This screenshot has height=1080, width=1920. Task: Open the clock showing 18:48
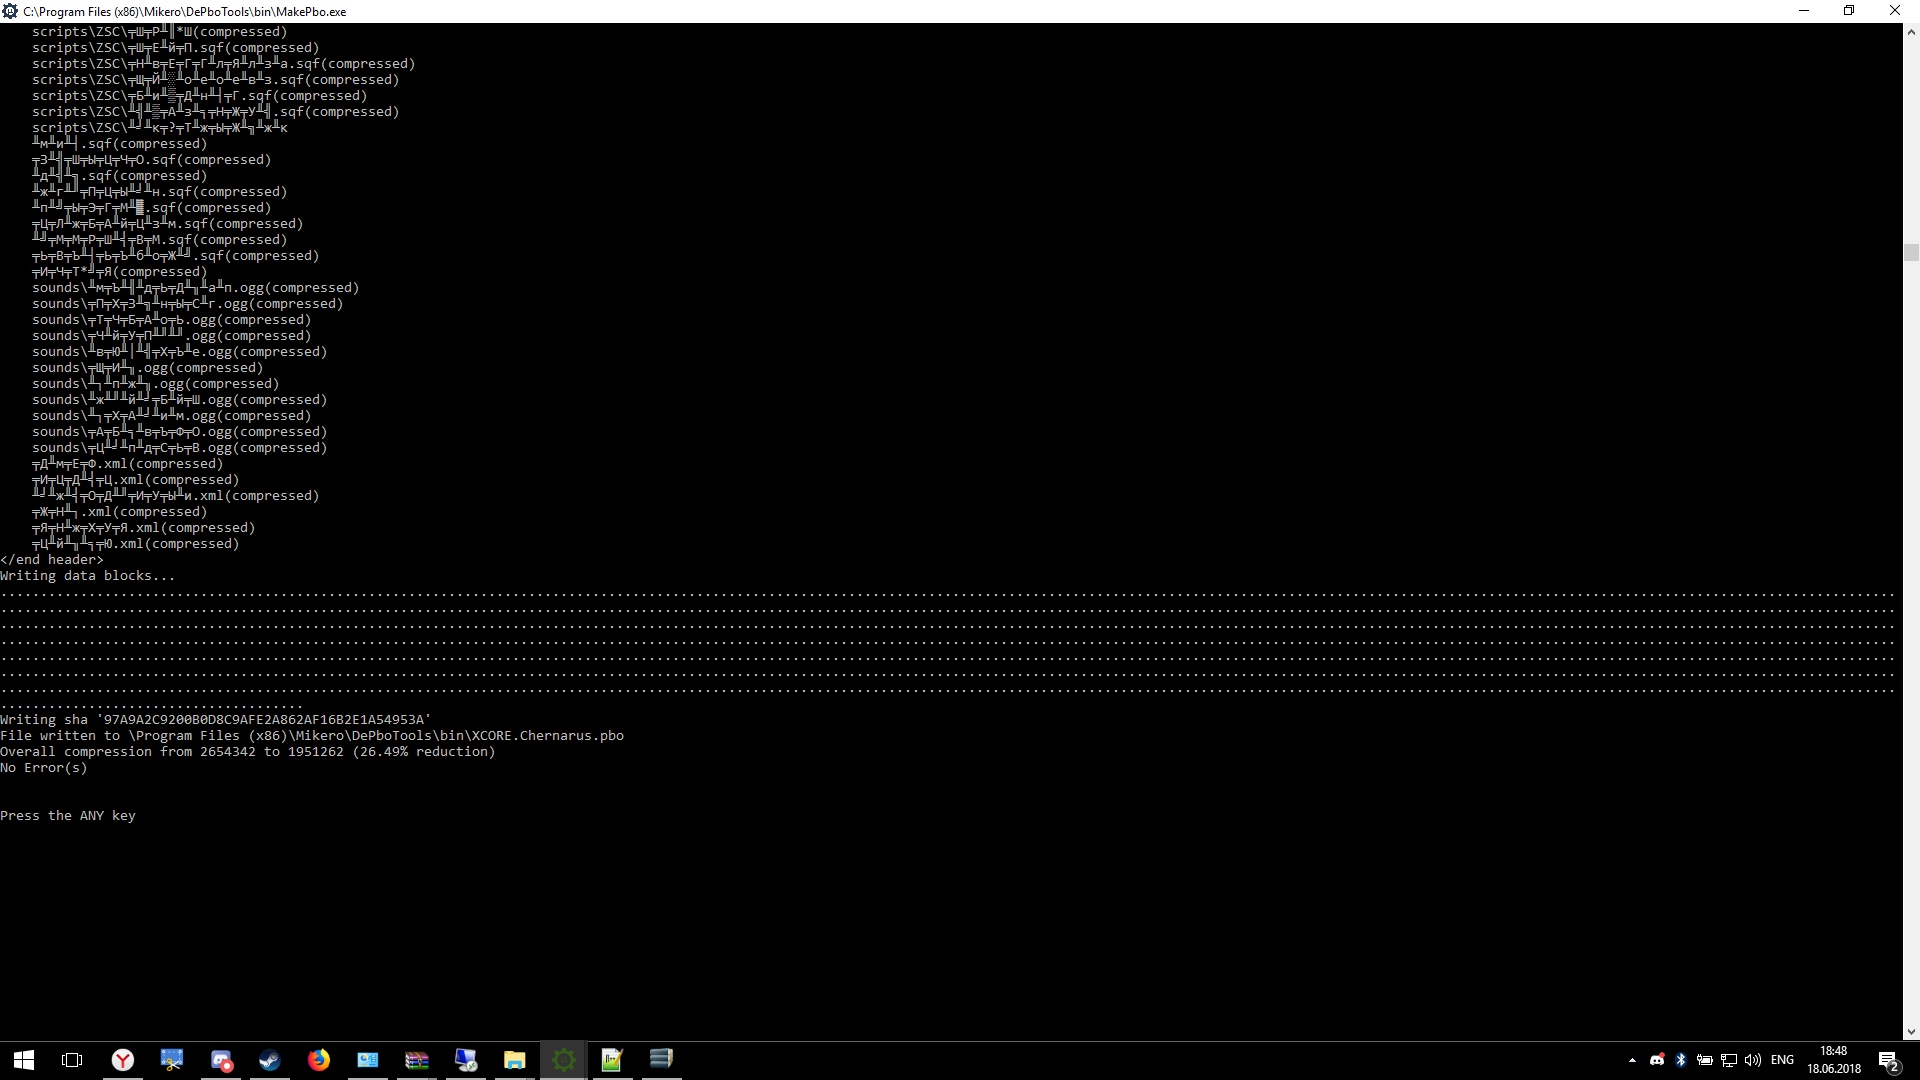coord(1834,1060)
